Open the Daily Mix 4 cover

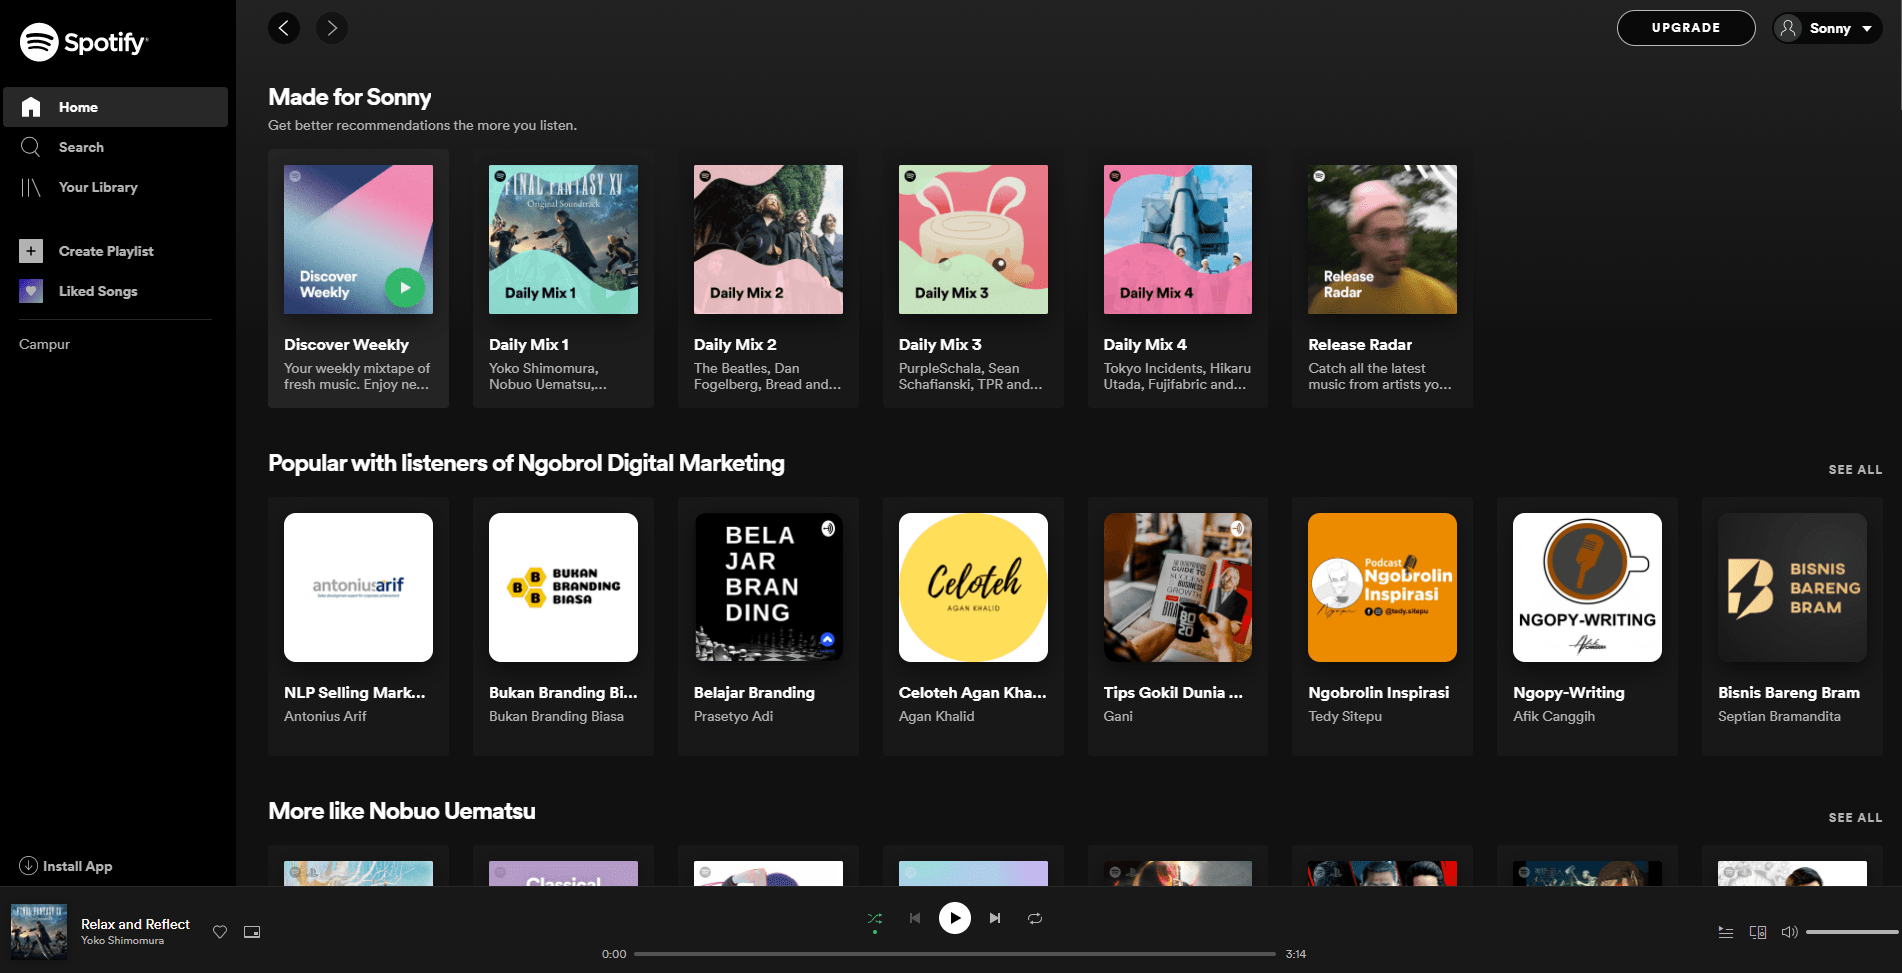click(x=1178, y=239)
